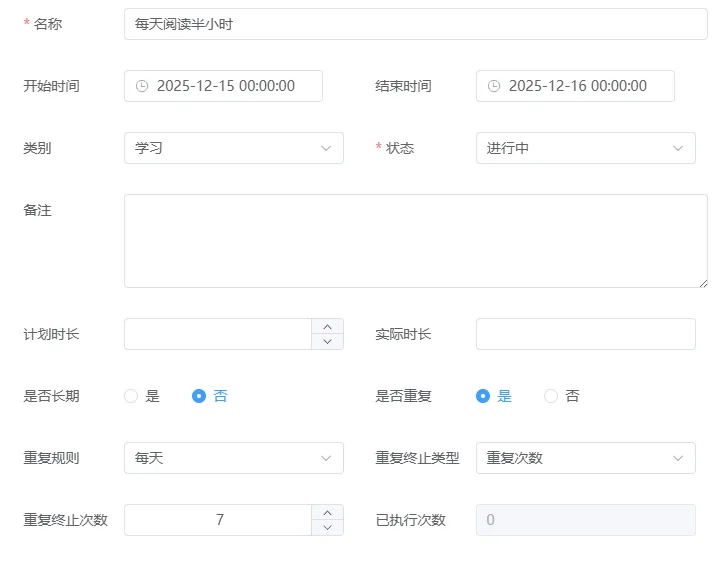Expand the 重复规则 dropdown showing 每天
The width and height of the screenshot is (726, 562).
(233, 458)
